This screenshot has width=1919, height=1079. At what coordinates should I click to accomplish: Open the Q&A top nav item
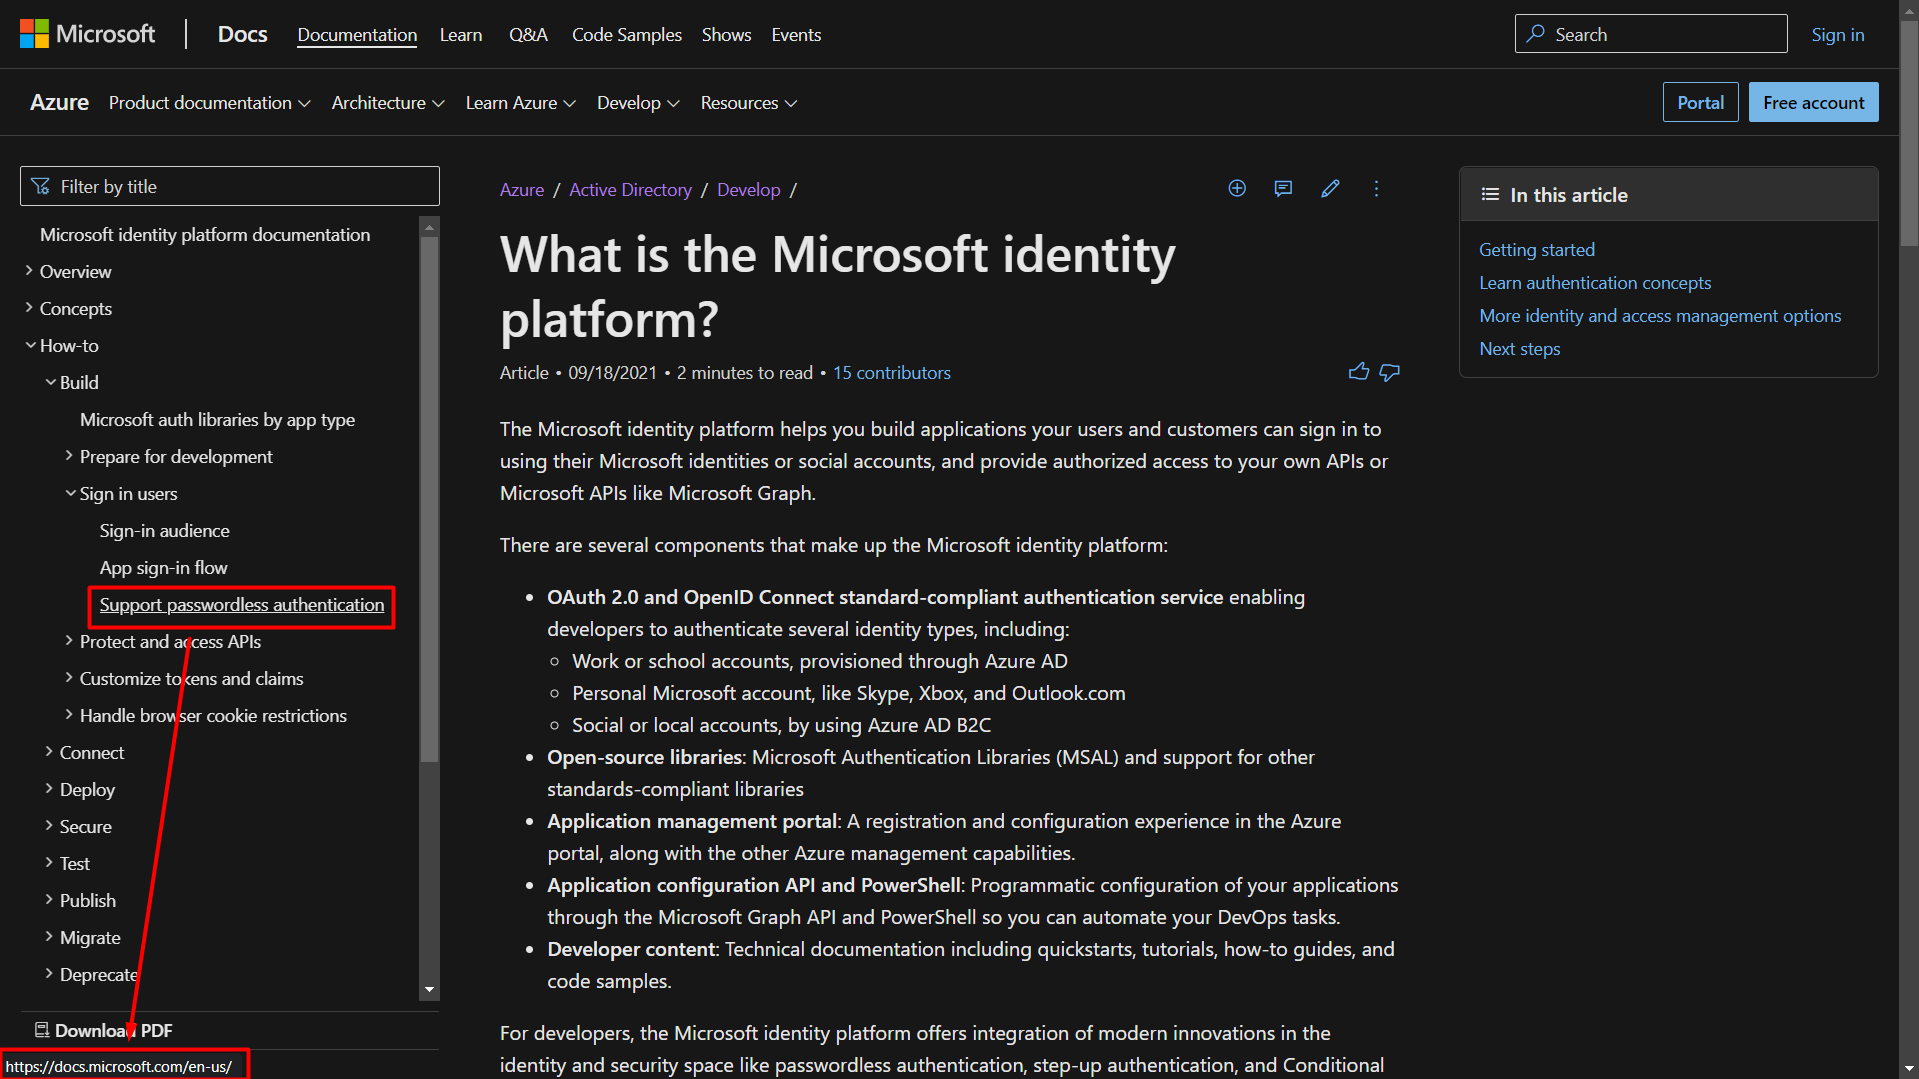coord(528,35)
